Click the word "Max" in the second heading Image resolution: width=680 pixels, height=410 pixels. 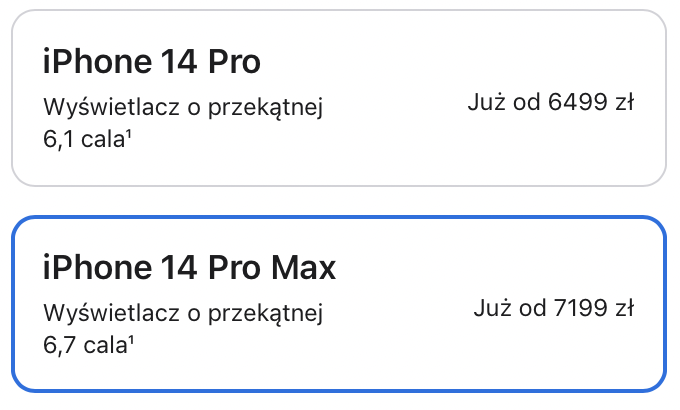click(x=304, y=267)
